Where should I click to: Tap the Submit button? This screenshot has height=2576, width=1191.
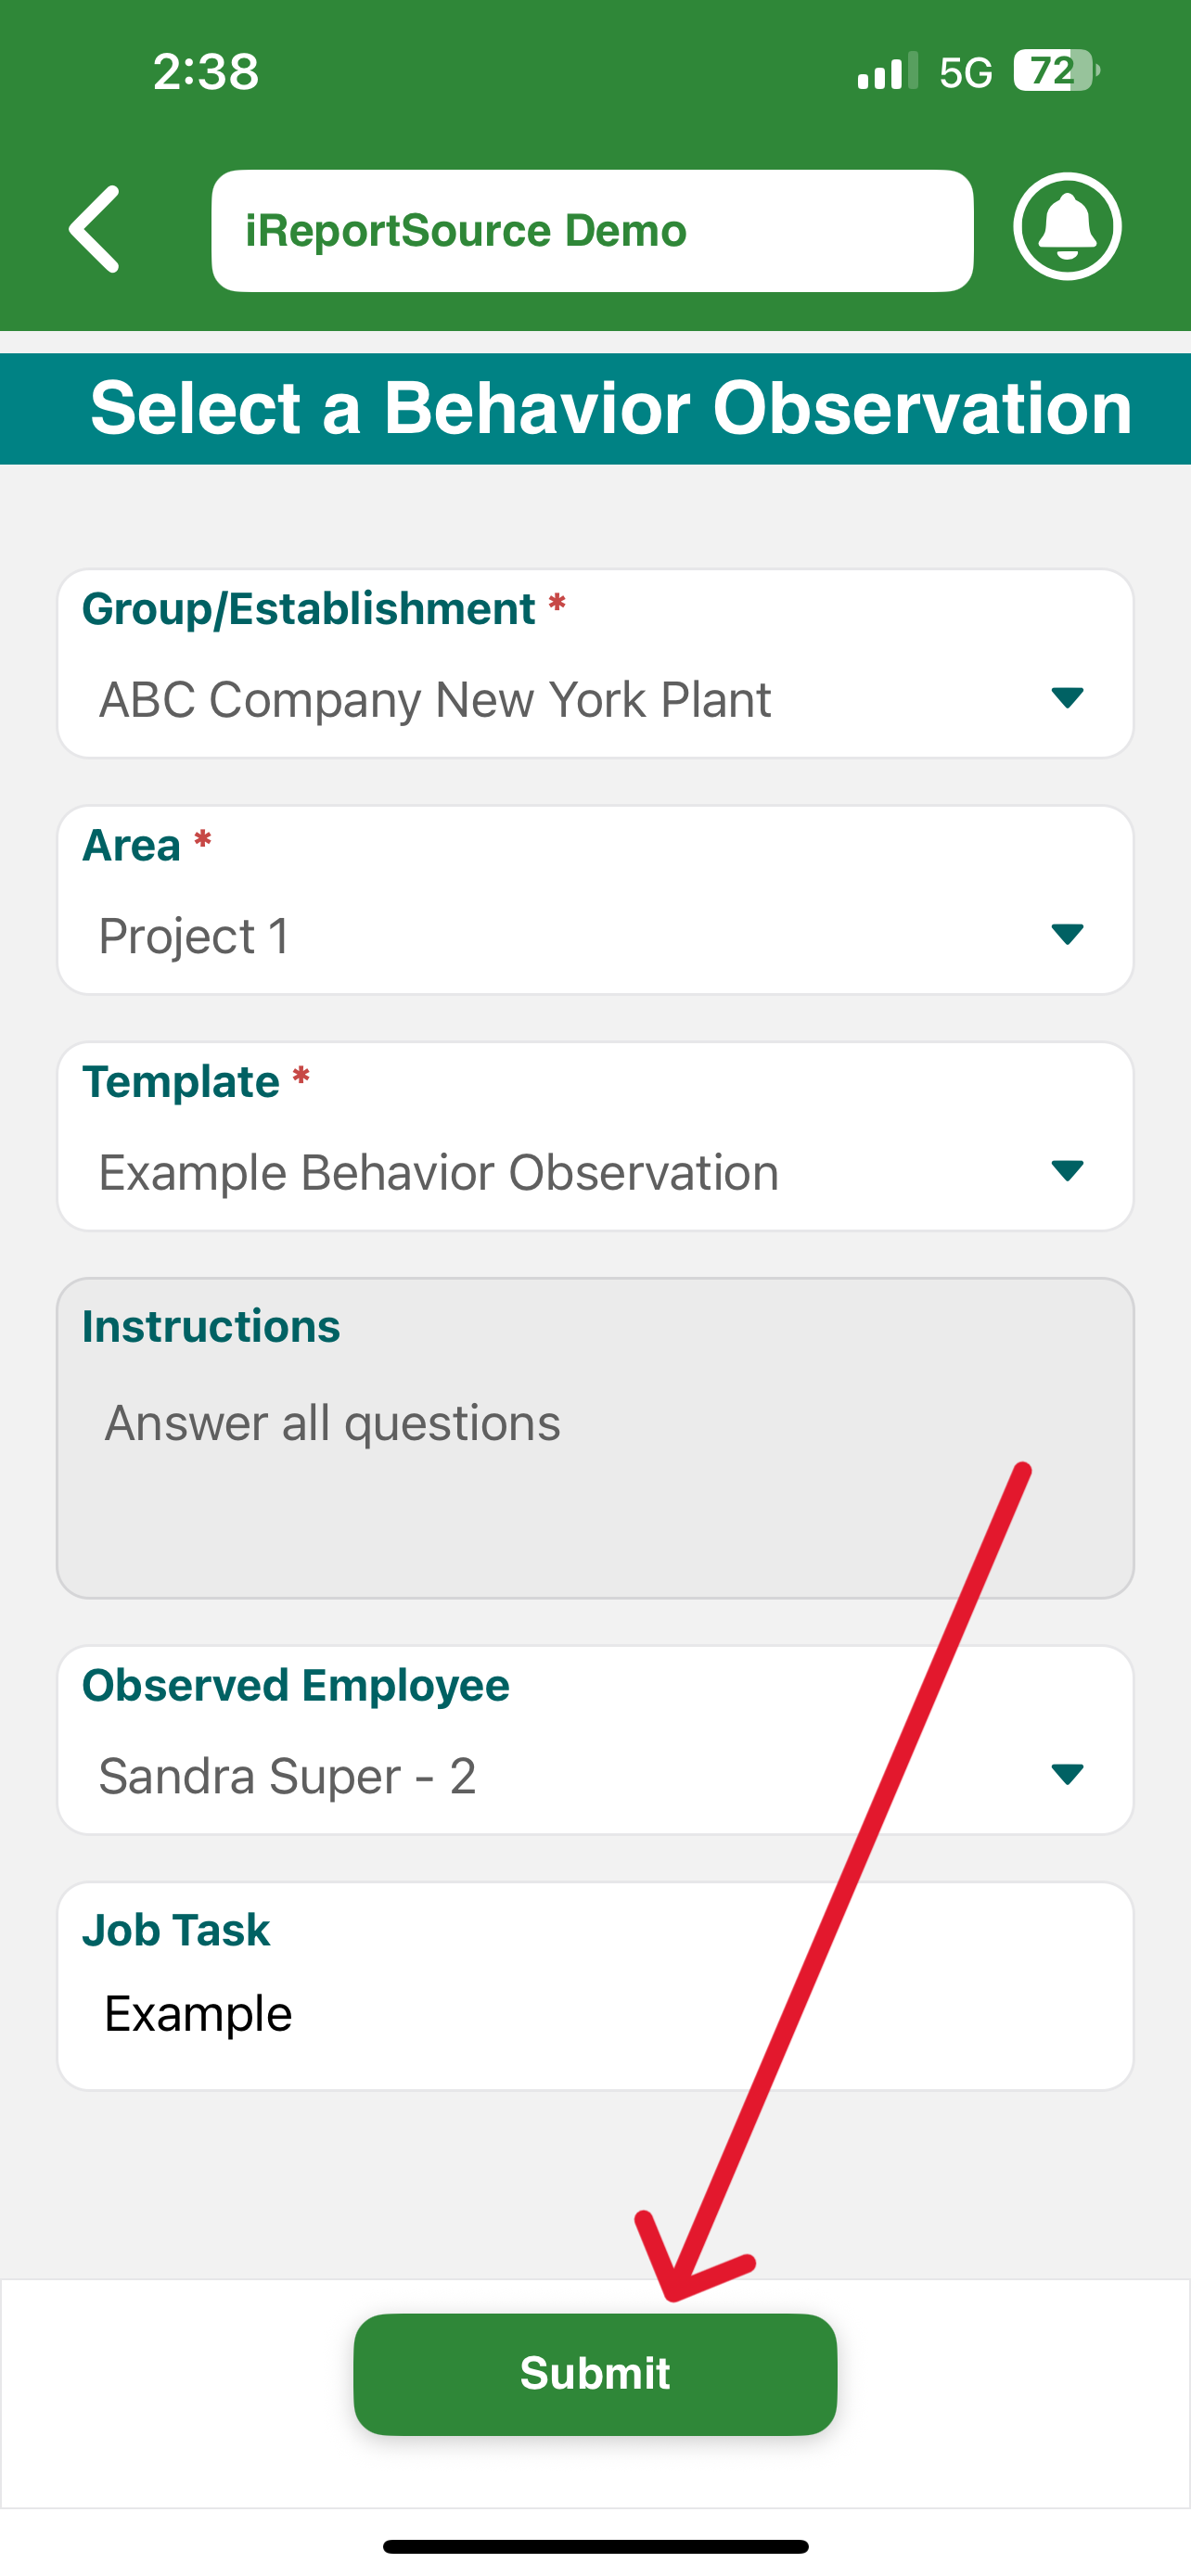[595, 2374]
